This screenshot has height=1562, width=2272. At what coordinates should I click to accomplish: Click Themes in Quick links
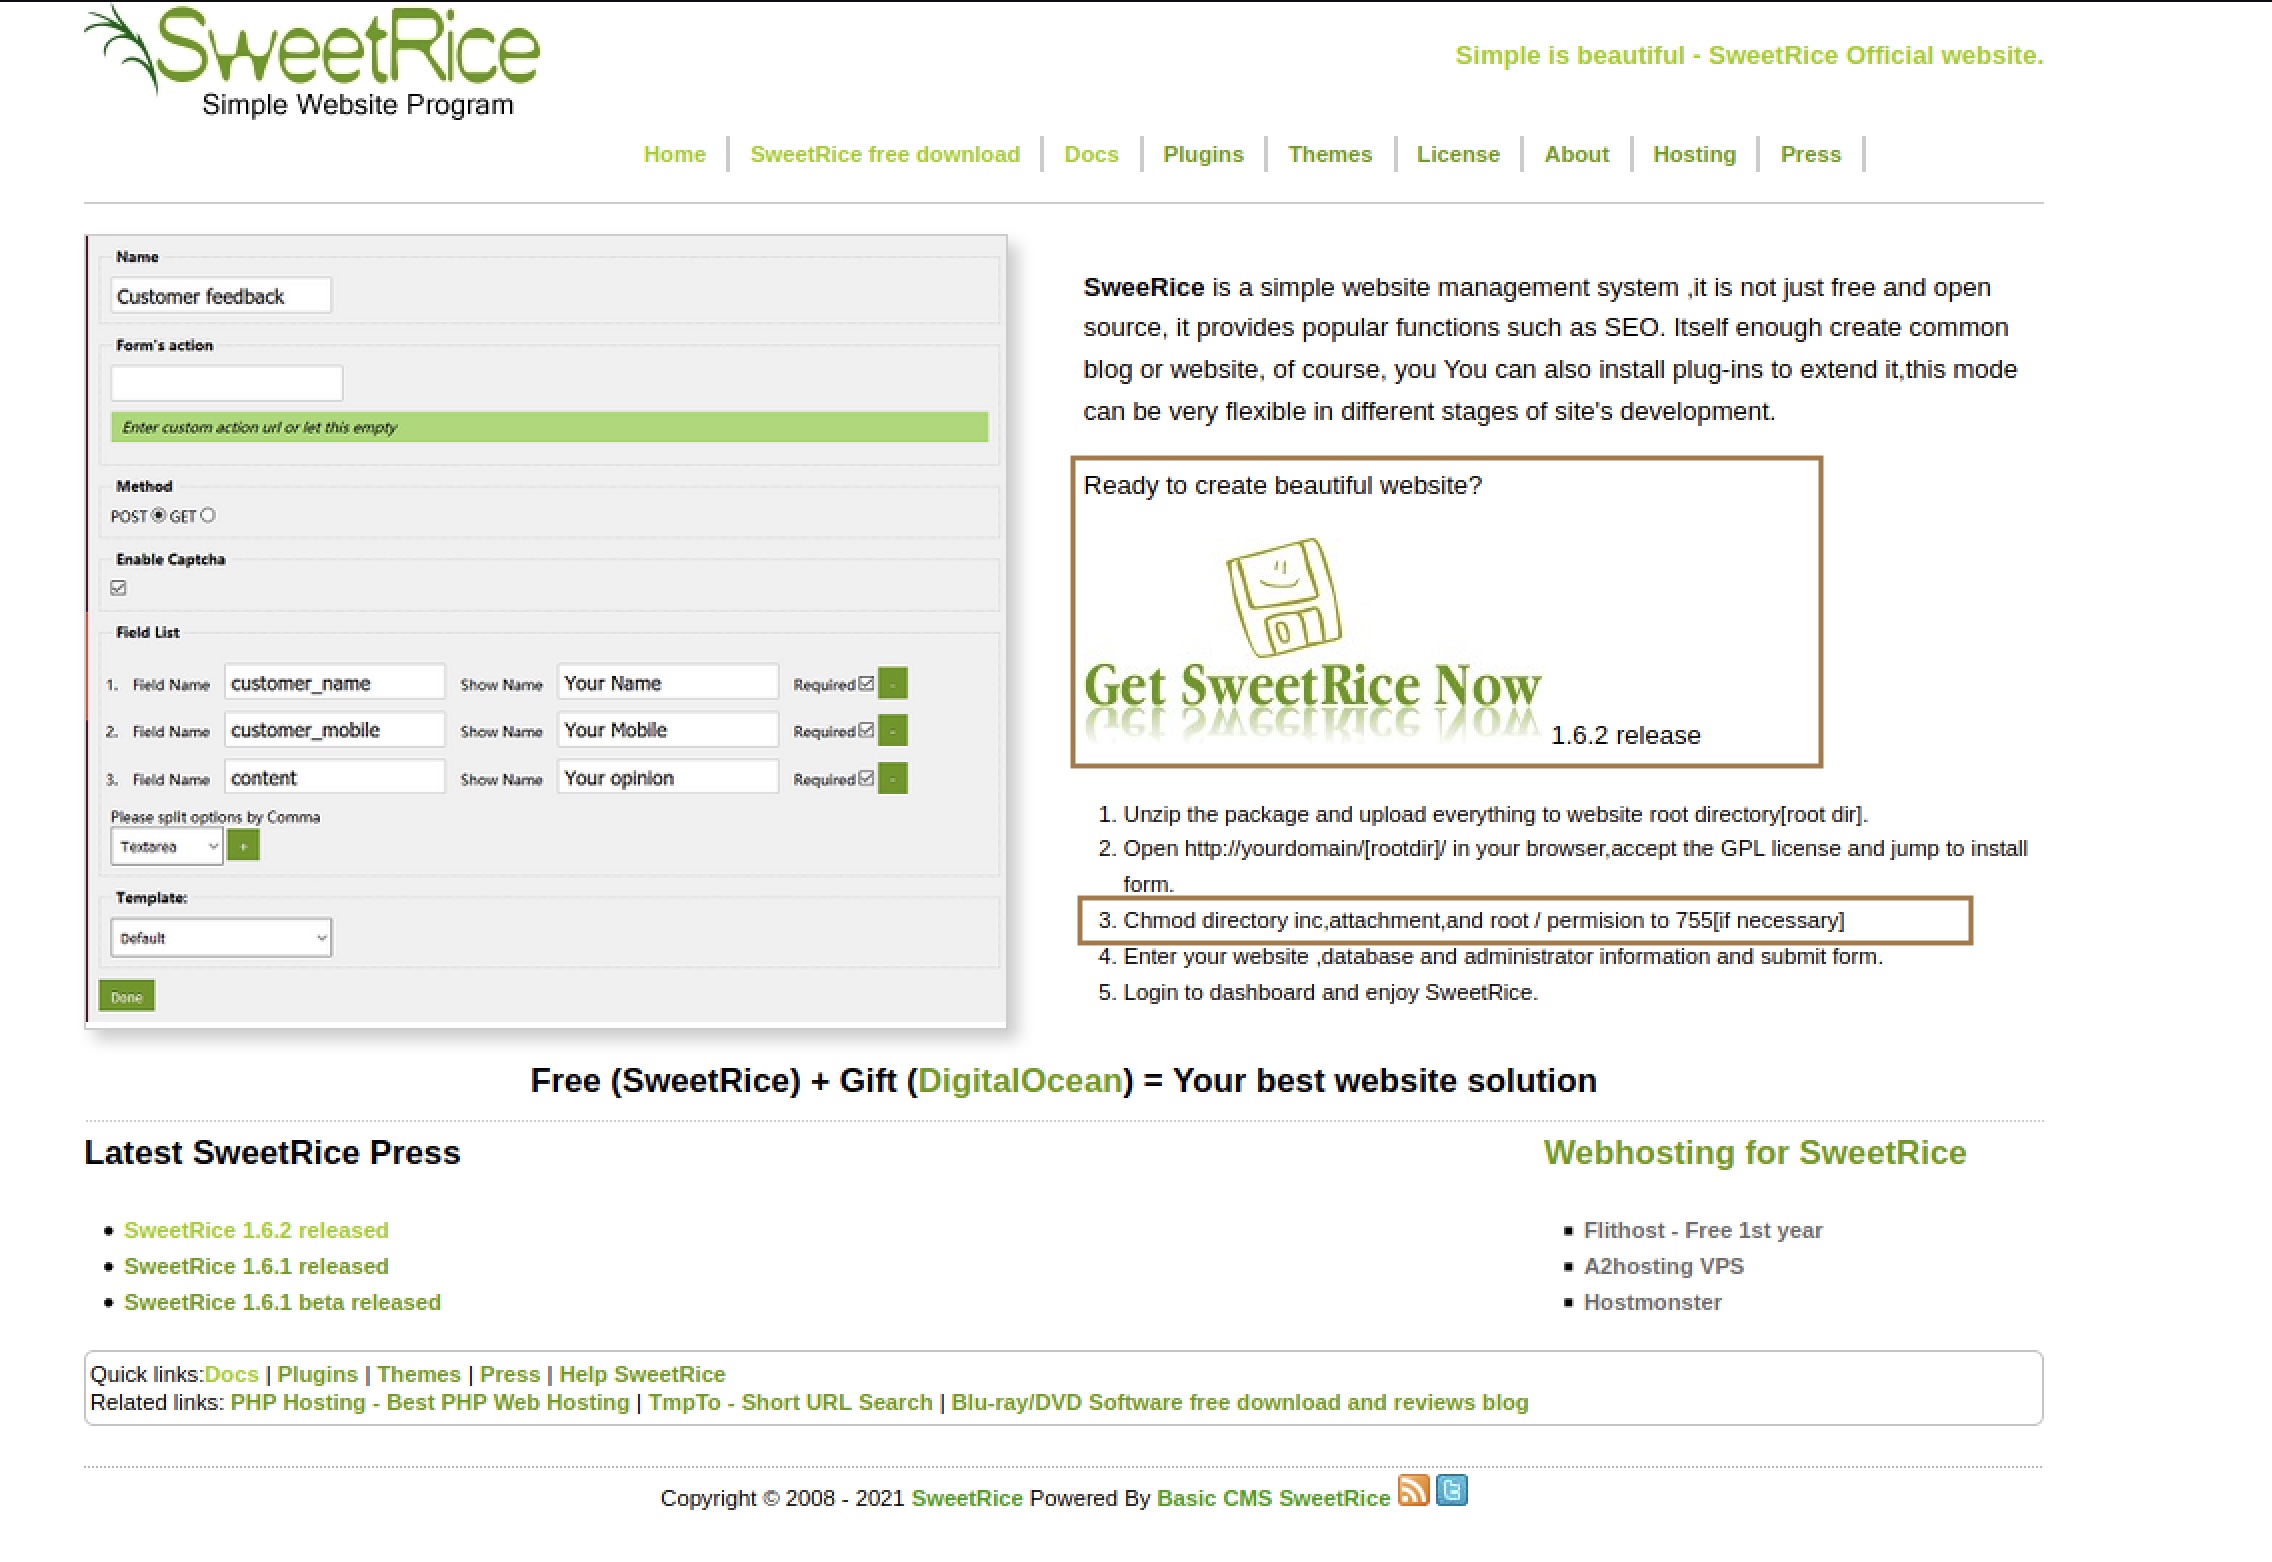[x=418, y=1374]
